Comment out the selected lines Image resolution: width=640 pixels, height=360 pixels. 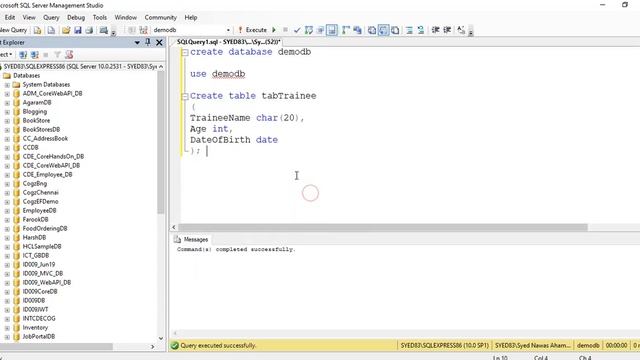click(409, 30)
